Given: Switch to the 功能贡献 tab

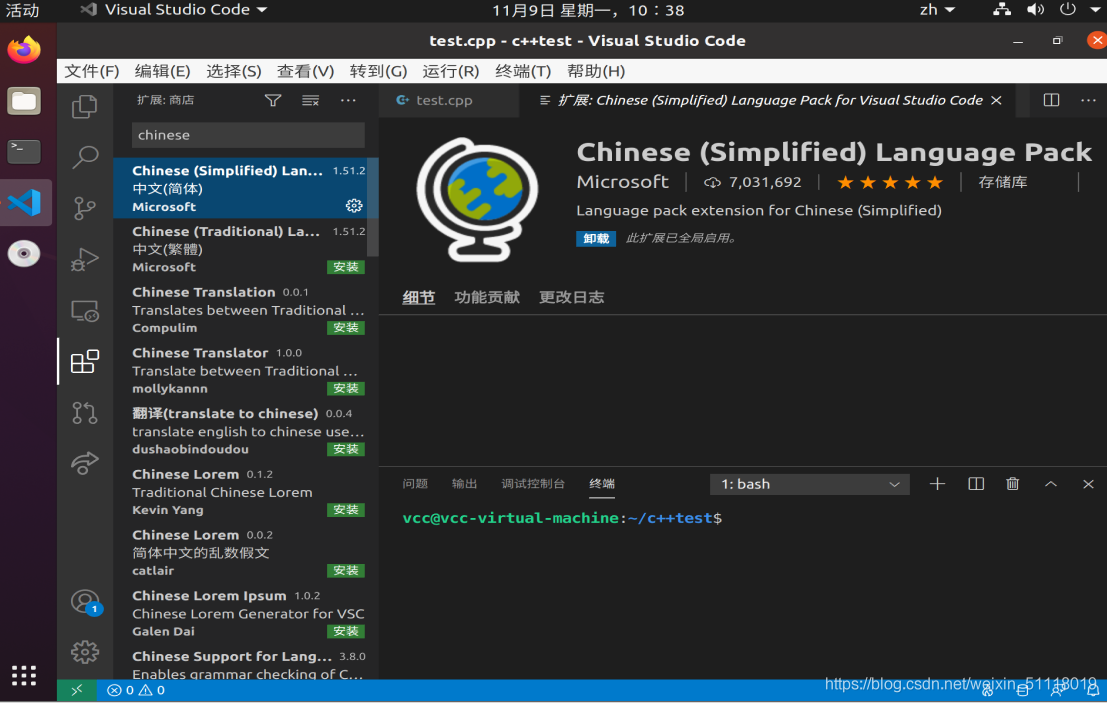Looking at the screenshot, I should point(487,298).
